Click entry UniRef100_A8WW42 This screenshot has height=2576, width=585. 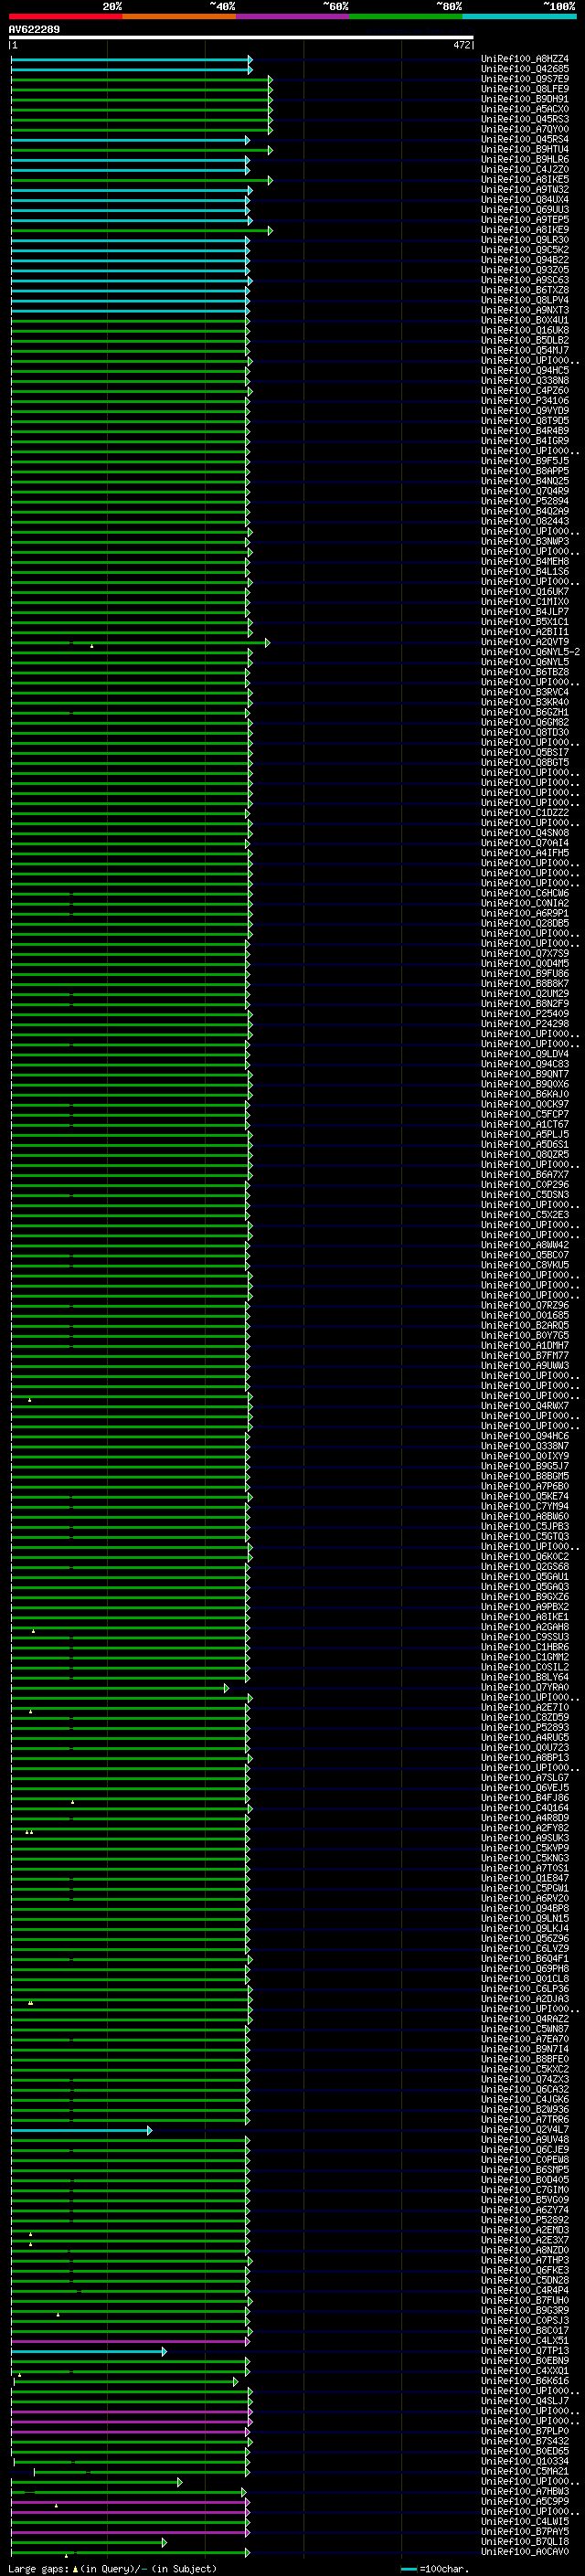point(525,1245)
